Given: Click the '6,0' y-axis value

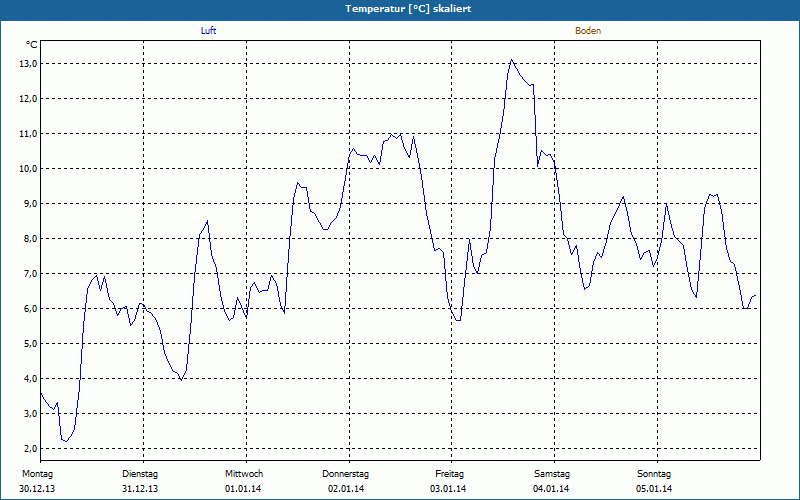Looking at the screenshot, I should [x=30, y=309].
